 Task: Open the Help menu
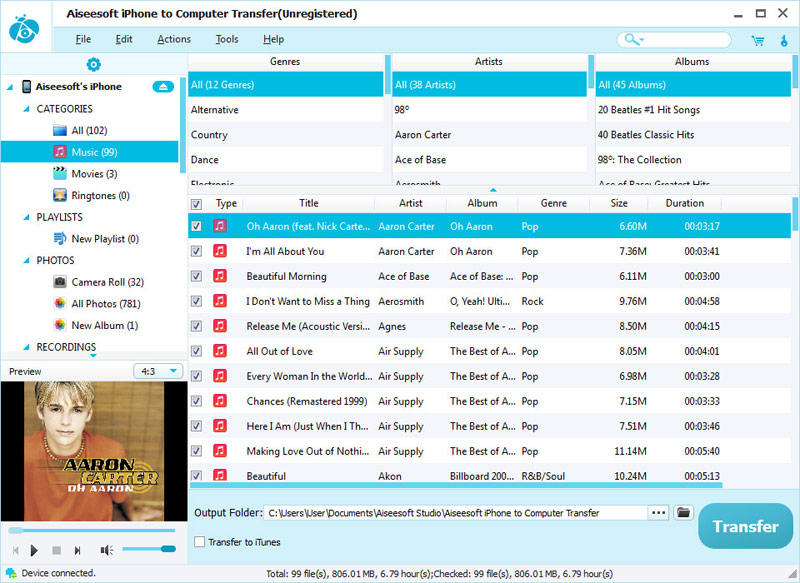273,39
